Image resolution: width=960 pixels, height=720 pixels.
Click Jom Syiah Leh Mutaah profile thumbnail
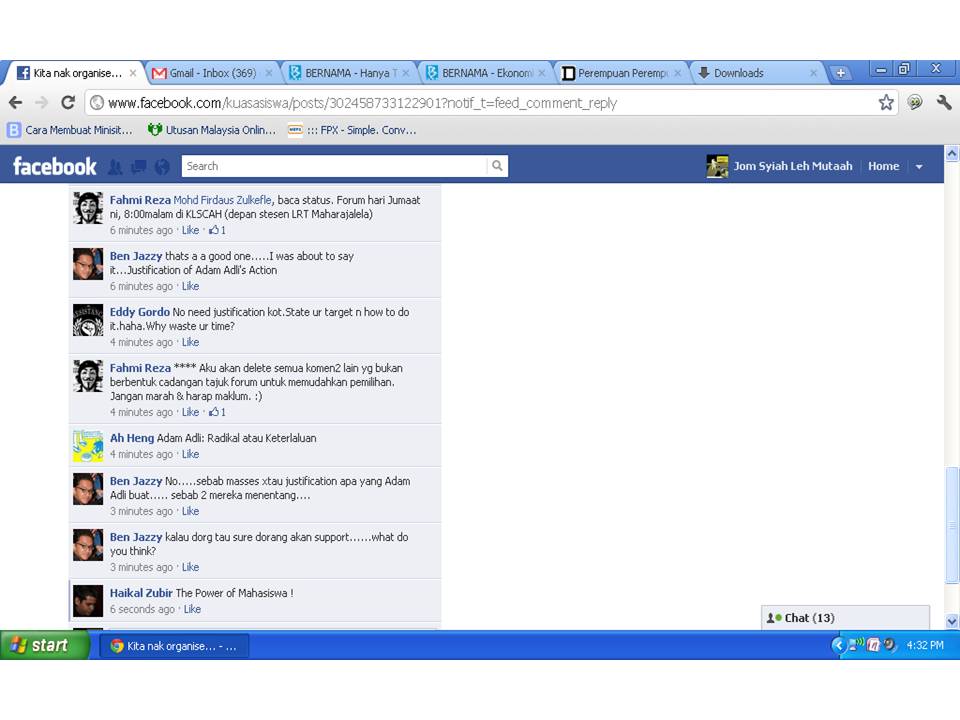point(718,166)
